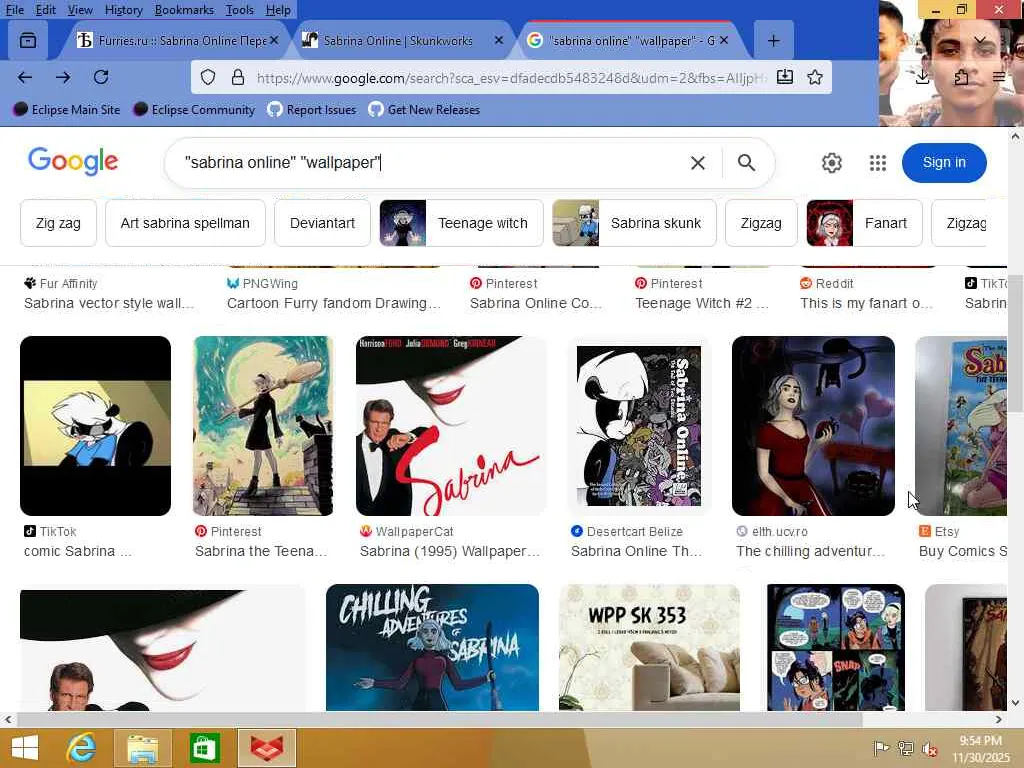Click the Google logo
This screenshot has height=768, width=1024.
[x=73, y=161]
